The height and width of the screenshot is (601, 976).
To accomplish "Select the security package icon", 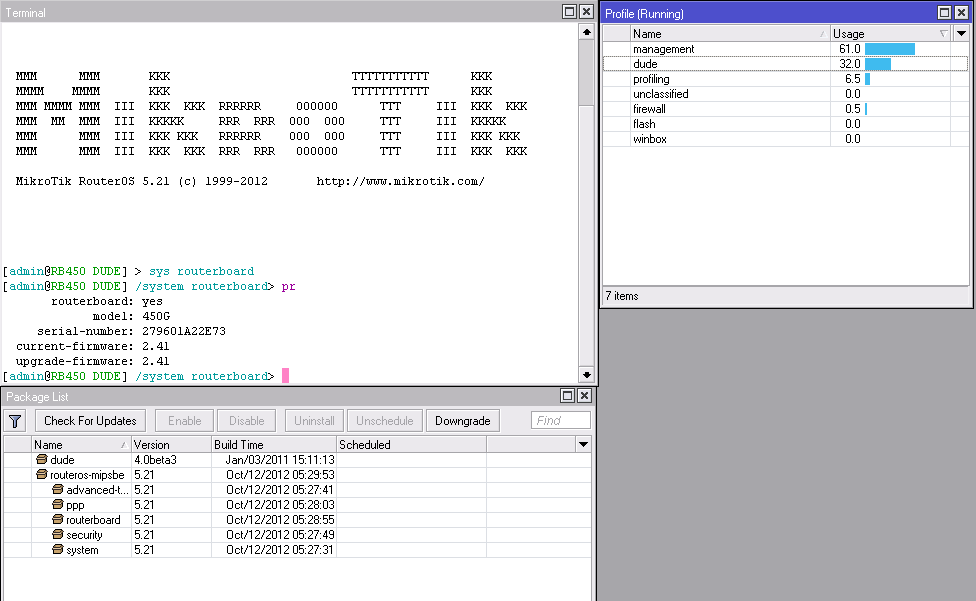I will tap(58, 534).
